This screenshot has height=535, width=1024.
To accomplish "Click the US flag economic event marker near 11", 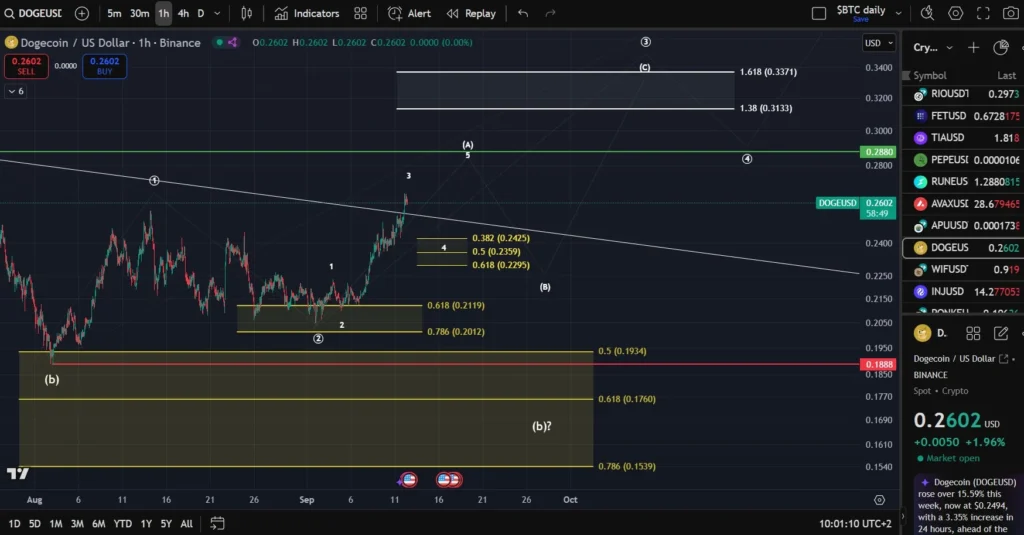I will click(x=409, y=480).
